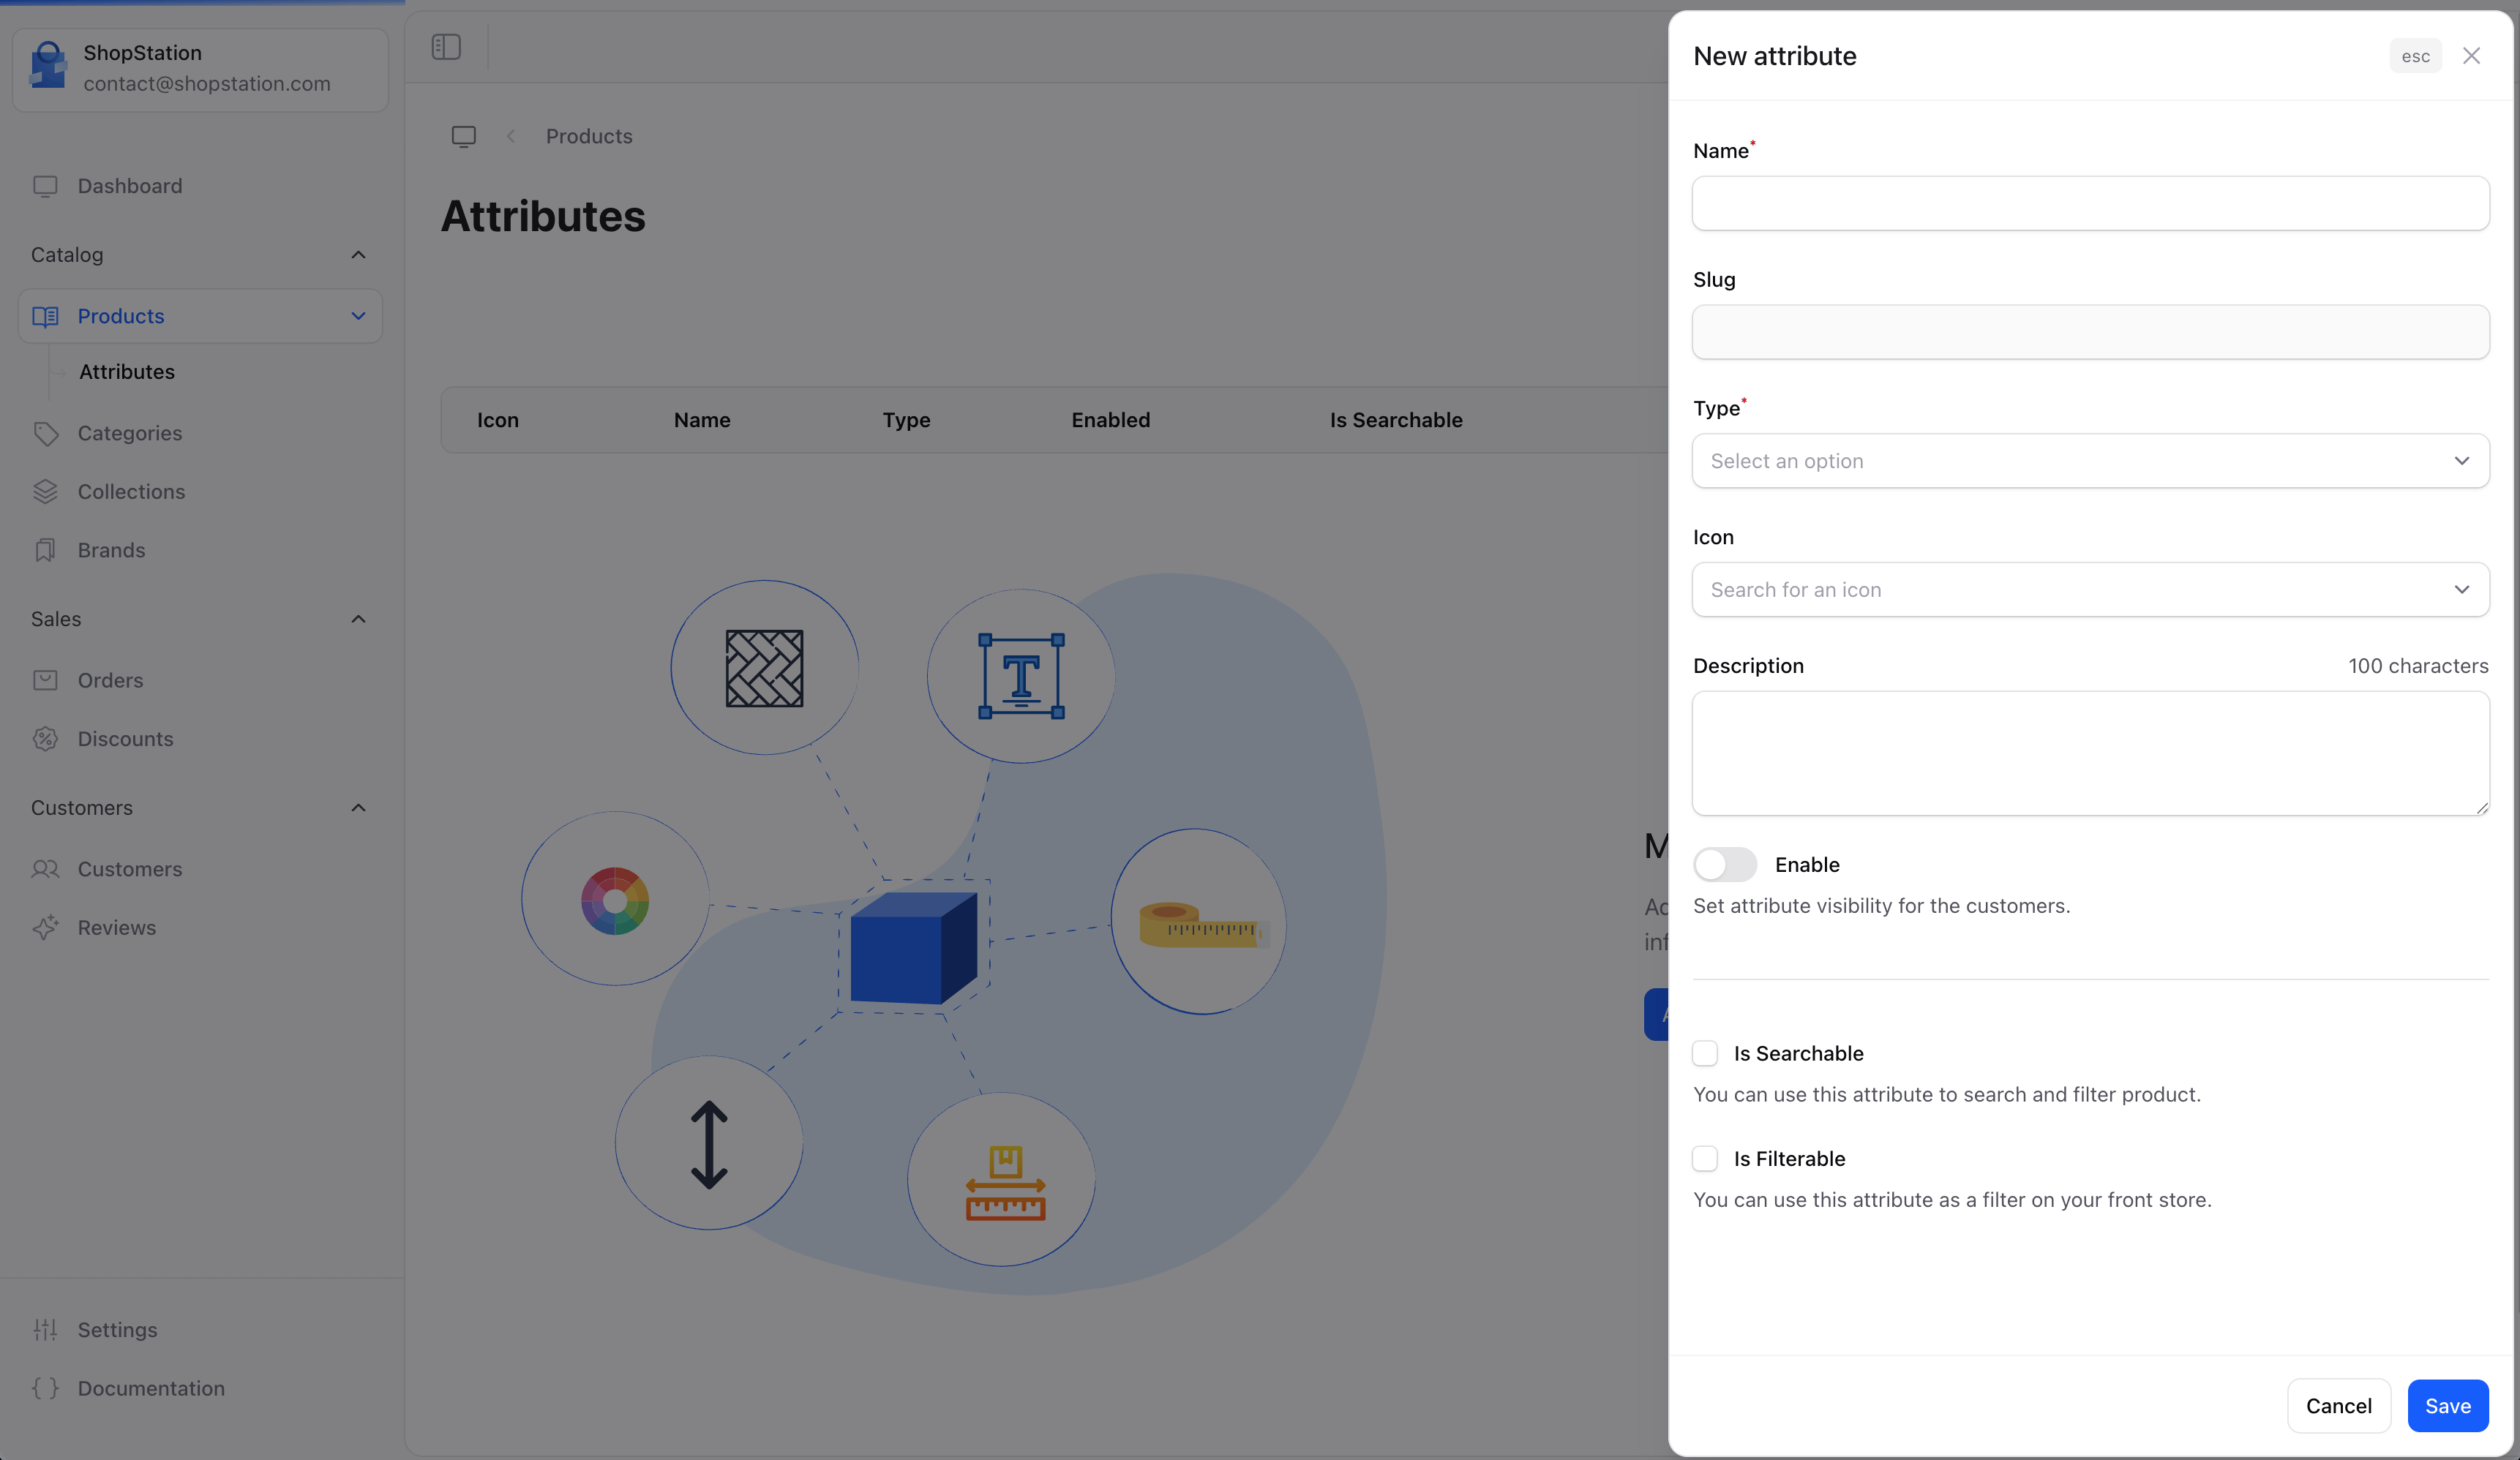Click the Products book icon

tap(45, 316)
